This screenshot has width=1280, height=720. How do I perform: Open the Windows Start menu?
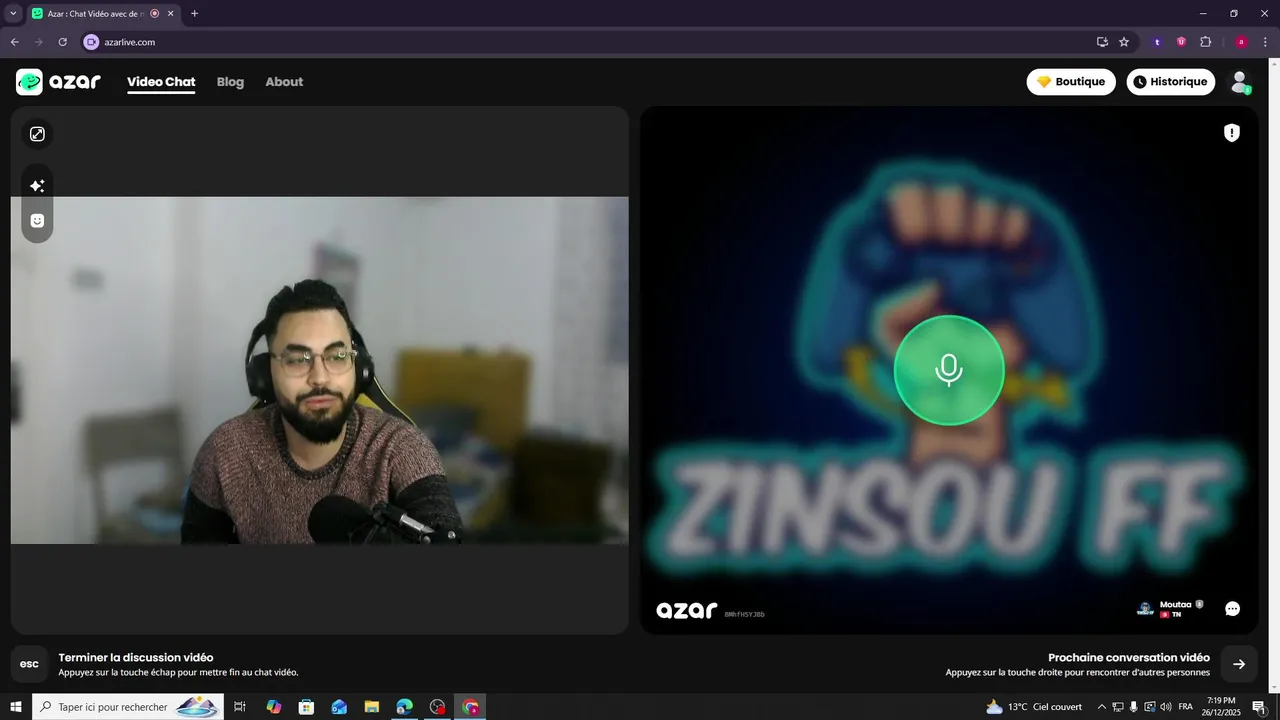coord(16,707)
